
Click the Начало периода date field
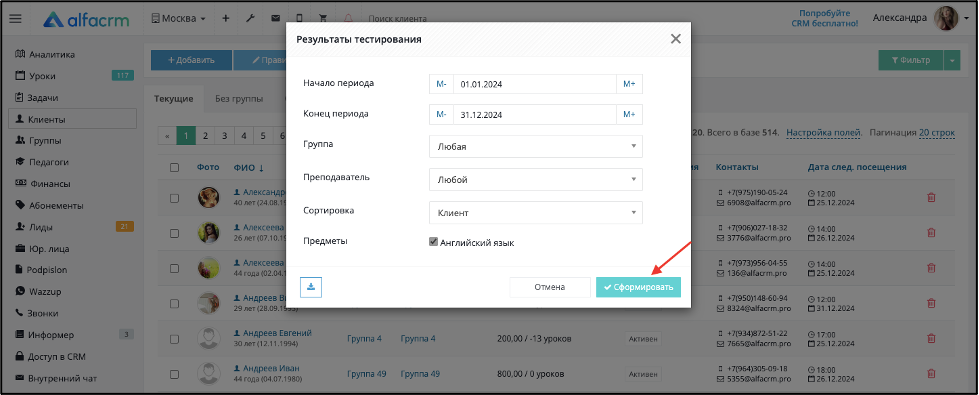[535, 84]
